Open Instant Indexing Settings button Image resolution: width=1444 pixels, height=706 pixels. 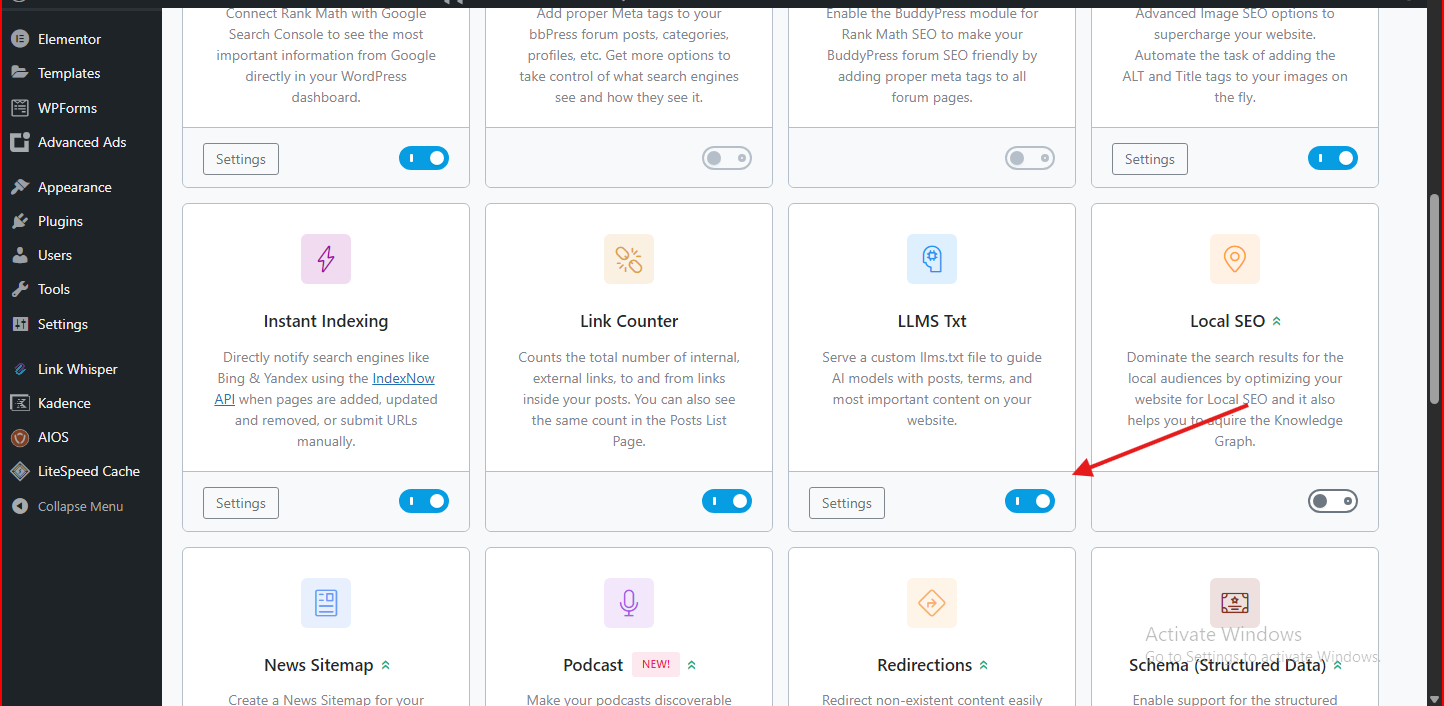click(x=240, y=503)
